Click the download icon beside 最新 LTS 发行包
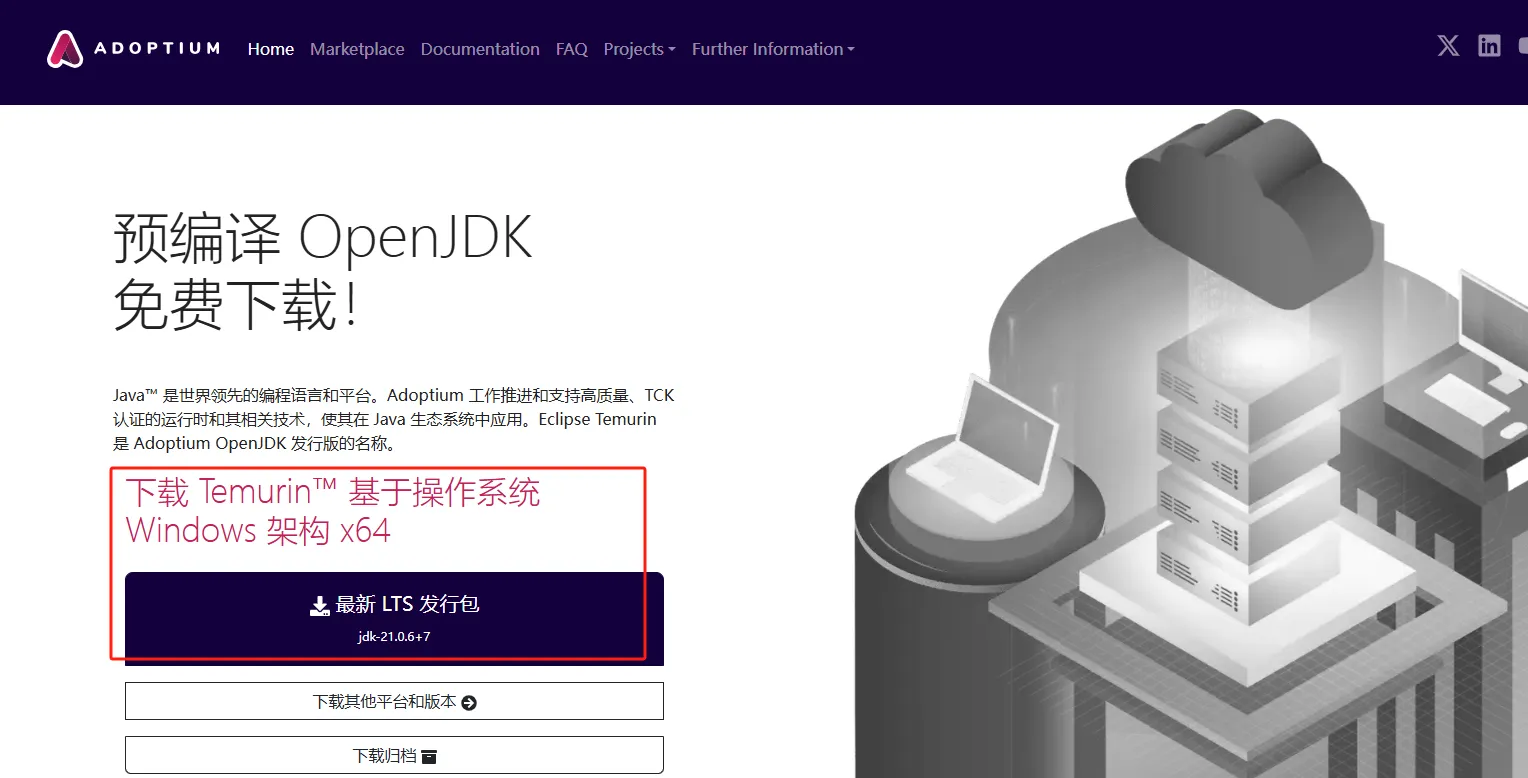The width and height of the screenshot is (1528, 778). click(319, 605)
